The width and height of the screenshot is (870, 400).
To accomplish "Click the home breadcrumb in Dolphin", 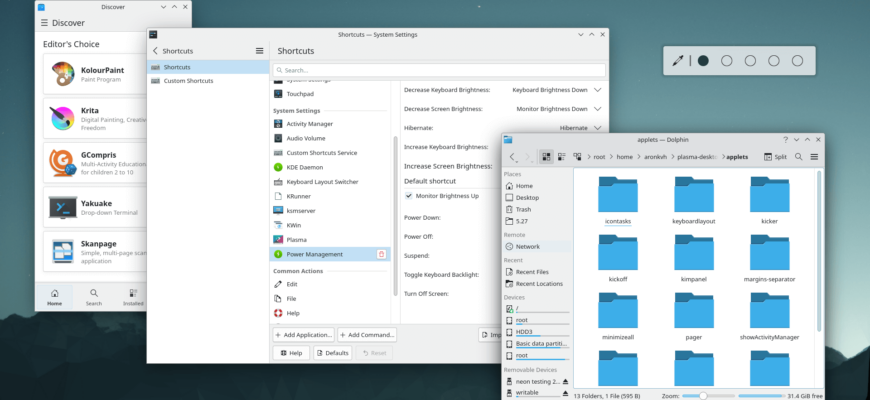I will coord(624,157).
